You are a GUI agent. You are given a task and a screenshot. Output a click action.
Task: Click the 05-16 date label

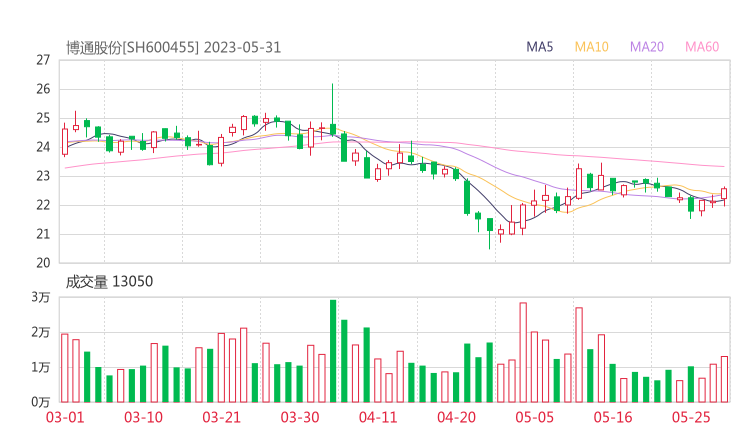(613, 417)
